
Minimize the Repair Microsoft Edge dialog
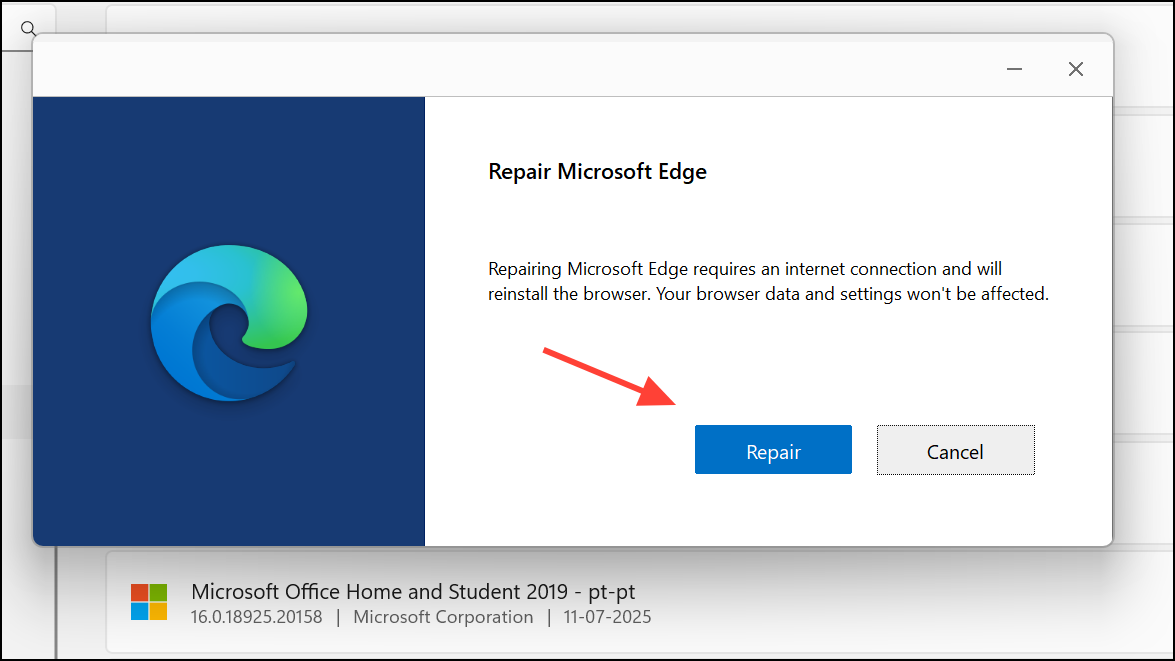click(x=1014, y=69)
